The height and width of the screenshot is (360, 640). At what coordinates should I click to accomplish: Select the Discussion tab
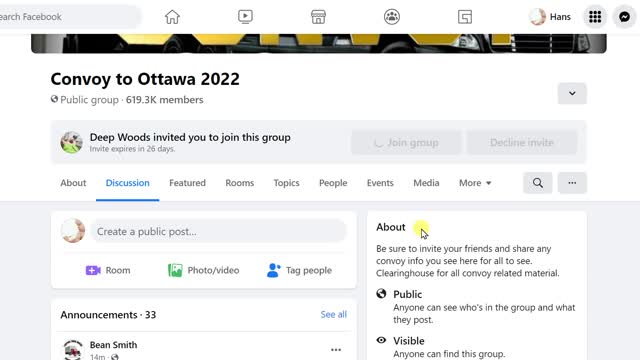click(127, 183)
